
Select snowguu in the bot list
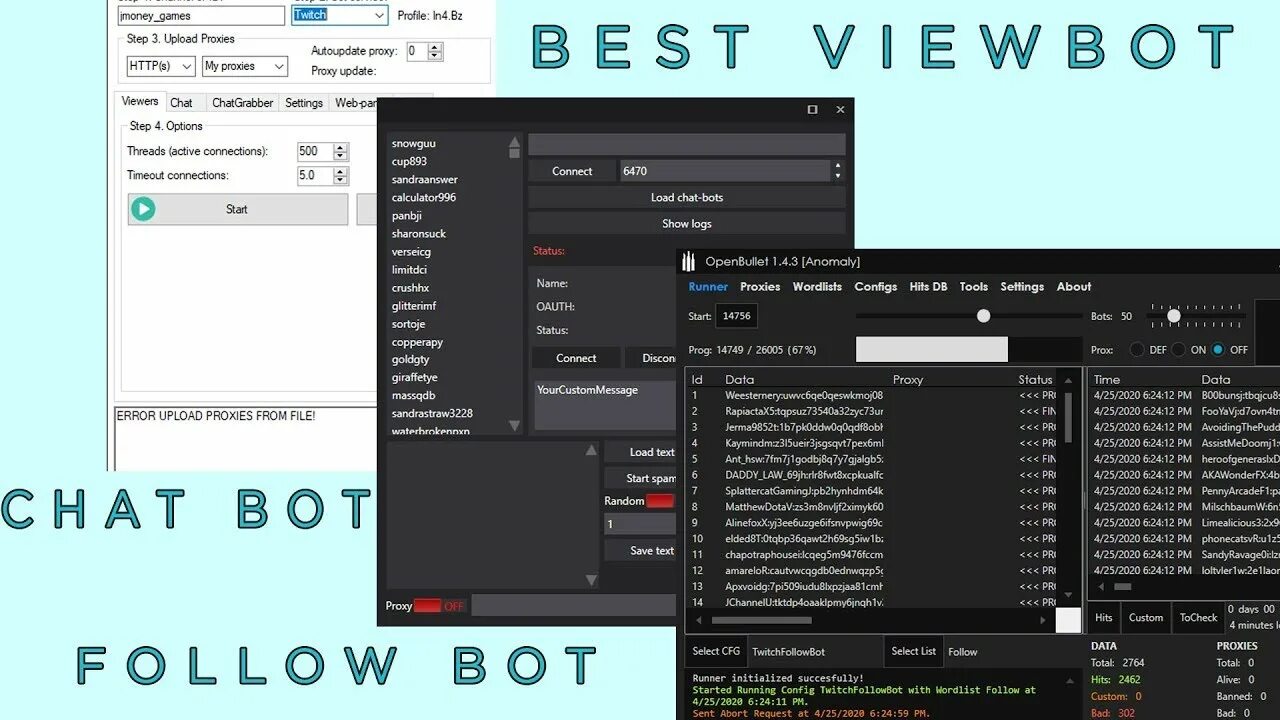(414, 144)
